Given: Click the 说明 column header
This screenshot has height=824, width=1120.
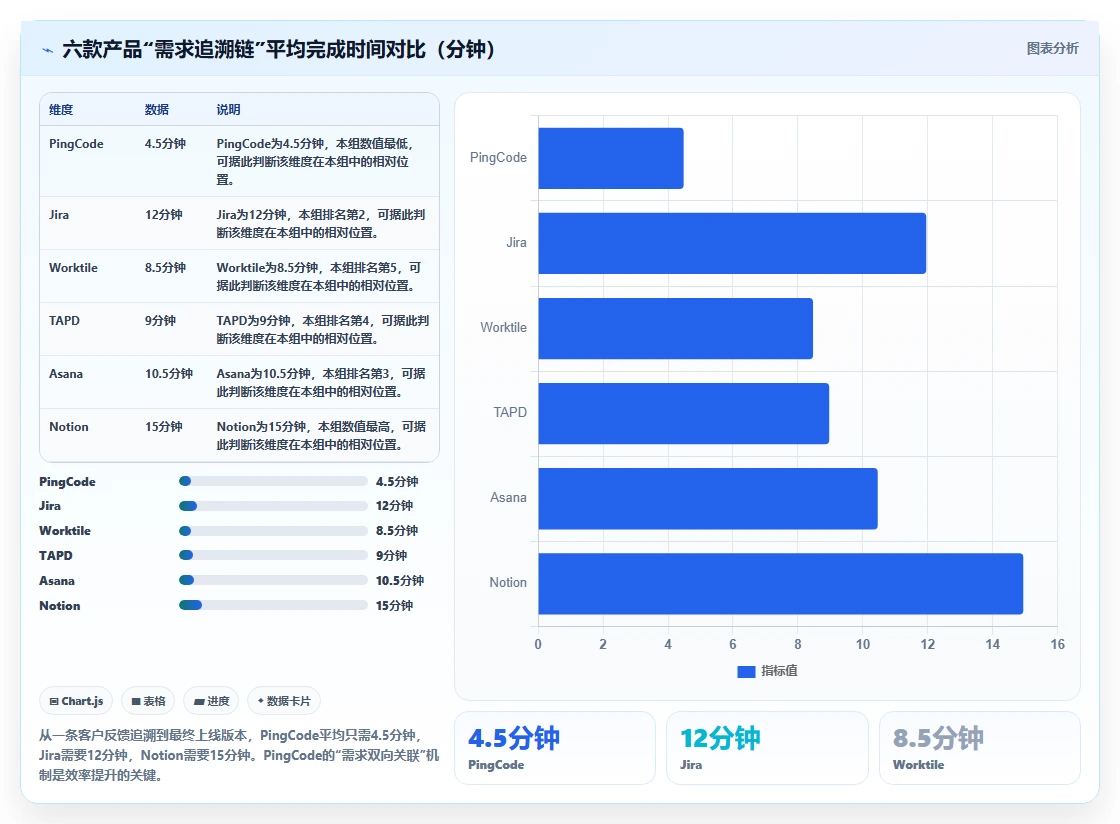Looking at the screenshot, I should pos(229,109).
